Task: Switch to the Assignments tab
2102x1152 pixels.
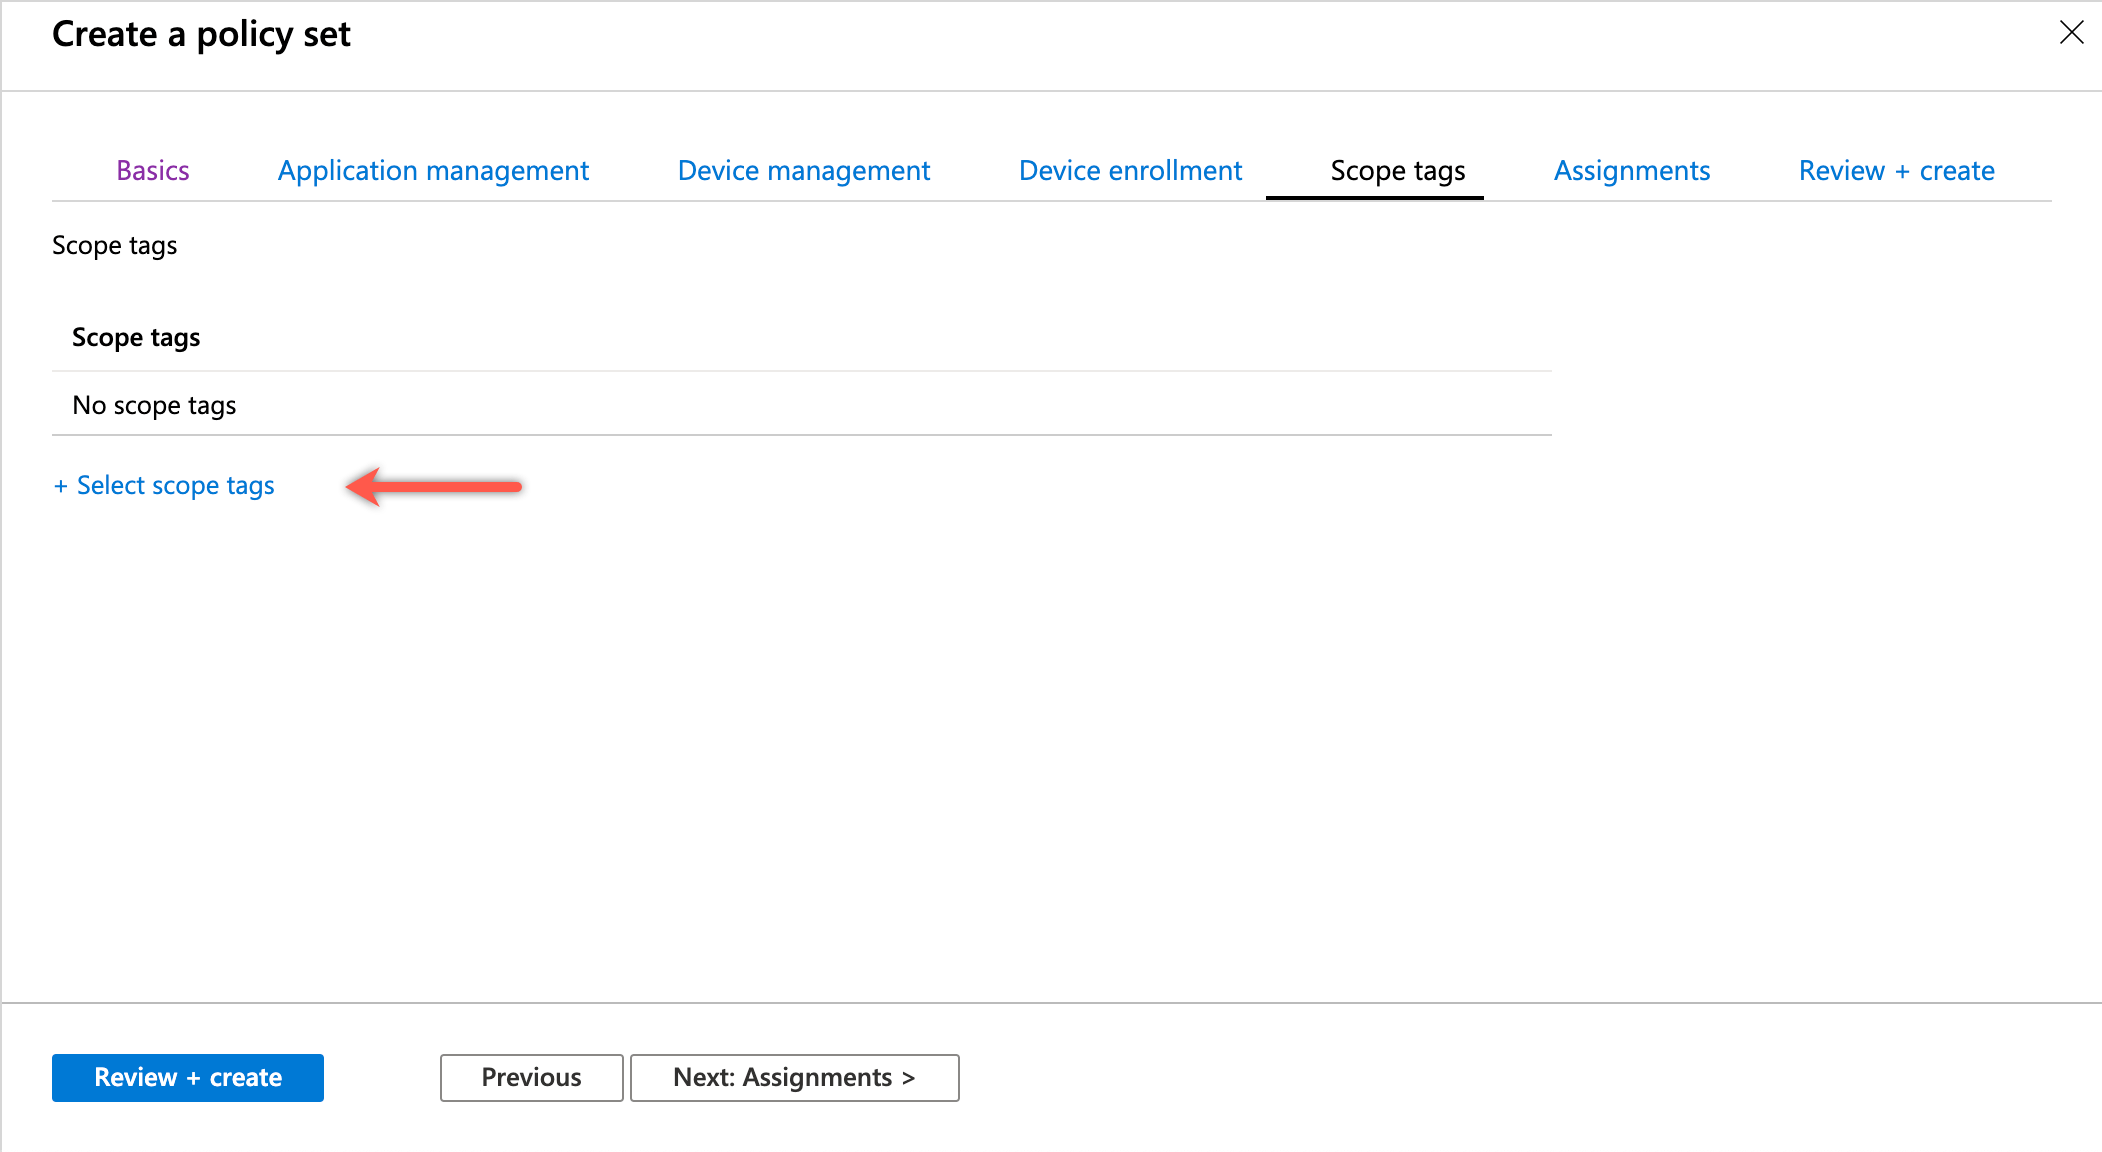Action: pos(1631,170)
